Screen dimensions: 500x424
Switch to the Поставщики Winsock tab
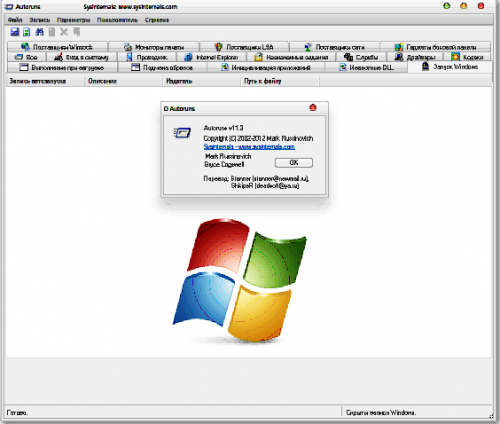(x=57, y=47)
